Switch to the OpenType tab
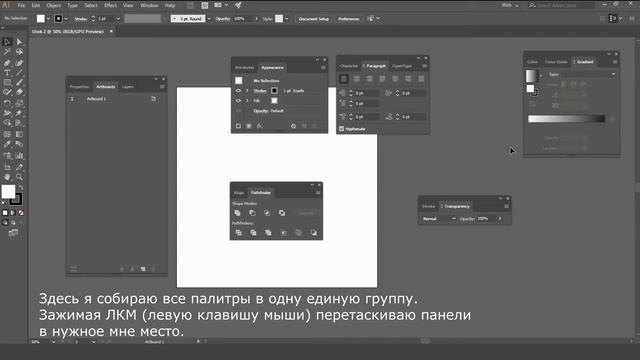640x360 pixels. (x=402, y=66)
